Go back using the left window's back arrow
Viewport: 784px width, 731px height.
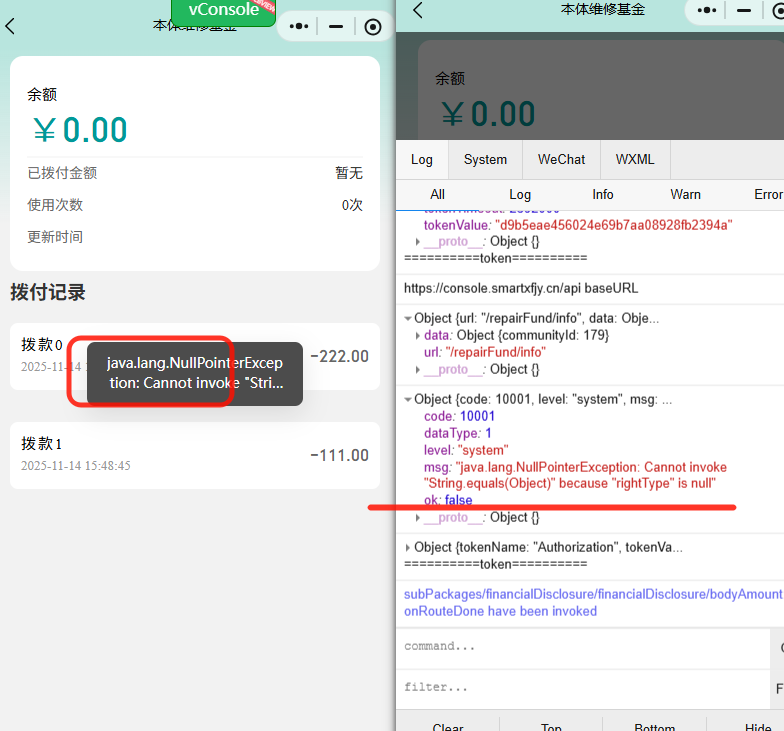(11, 27)
